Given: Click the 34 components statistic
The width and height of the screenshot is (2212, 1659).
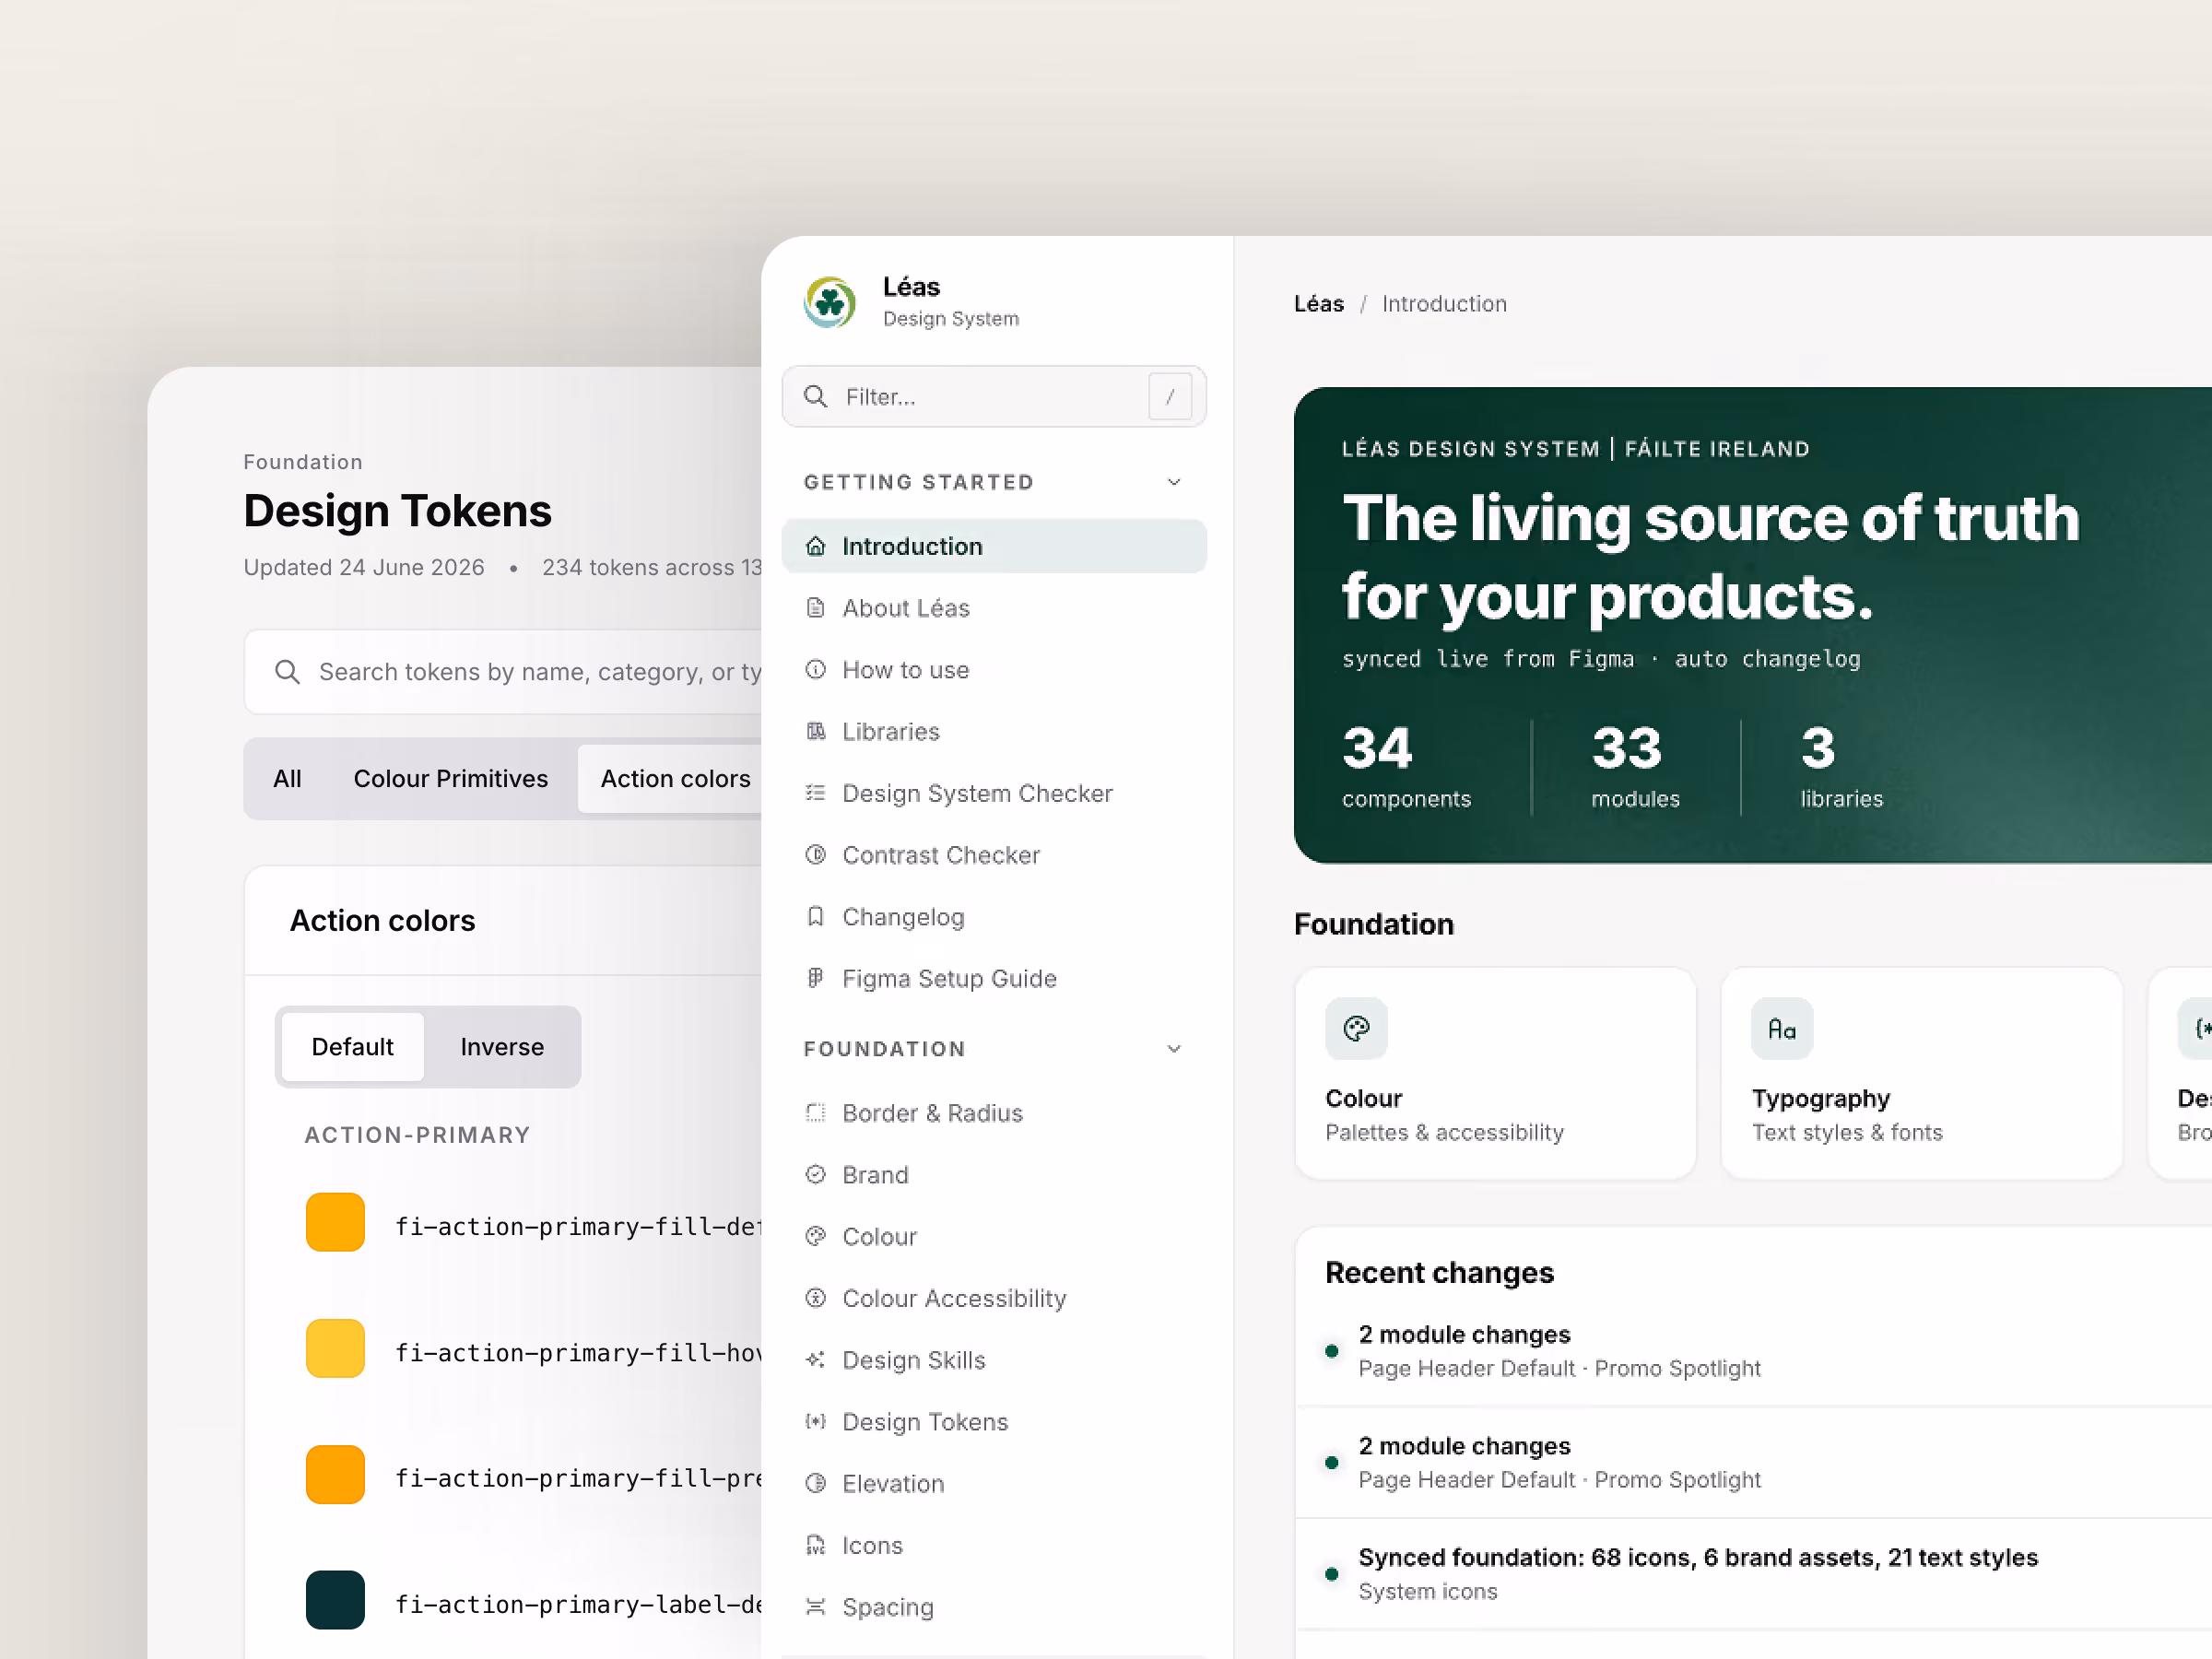Looking at the screenshot, I should coord(1406,767).
